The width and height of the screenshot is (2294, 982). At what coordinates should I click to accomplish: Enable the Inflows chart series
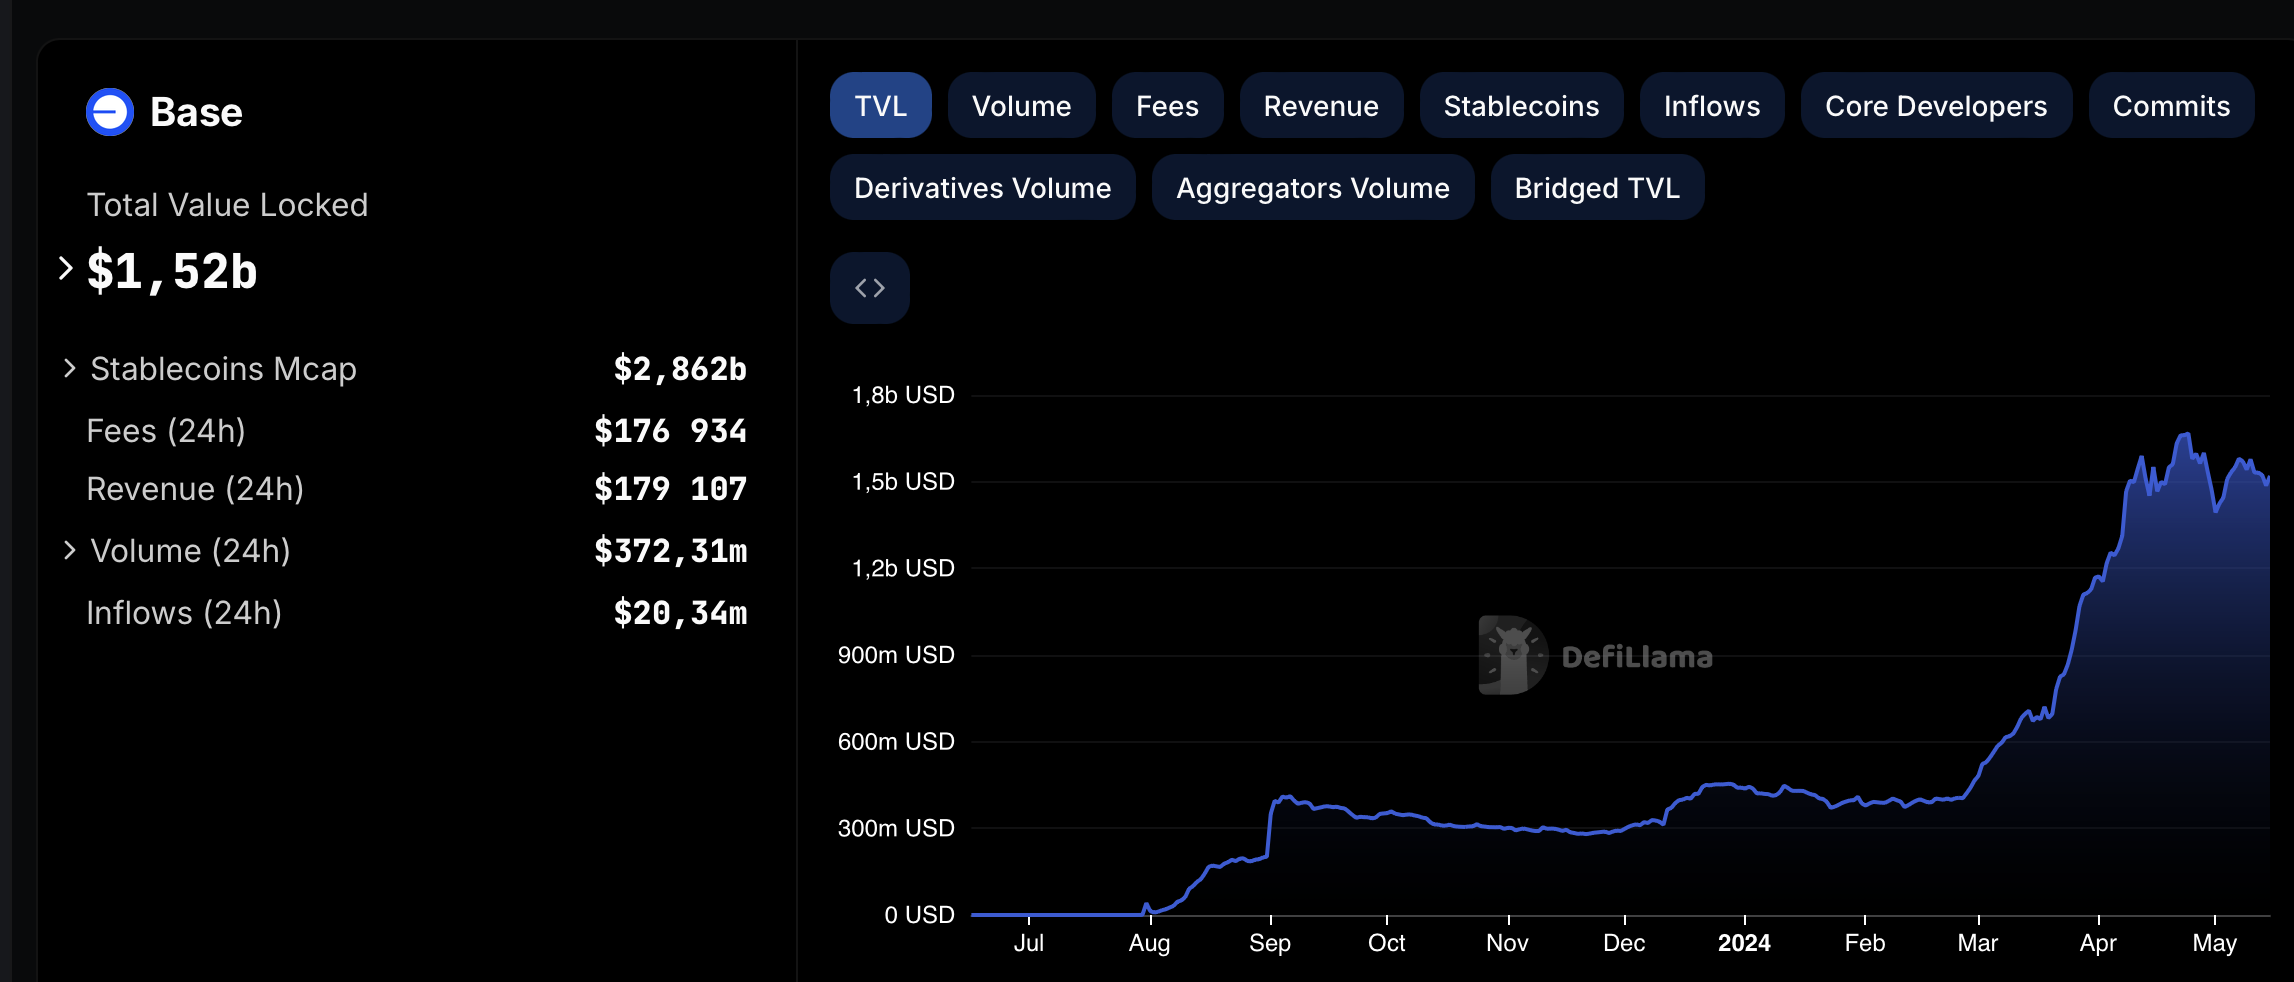point(1711,106)
